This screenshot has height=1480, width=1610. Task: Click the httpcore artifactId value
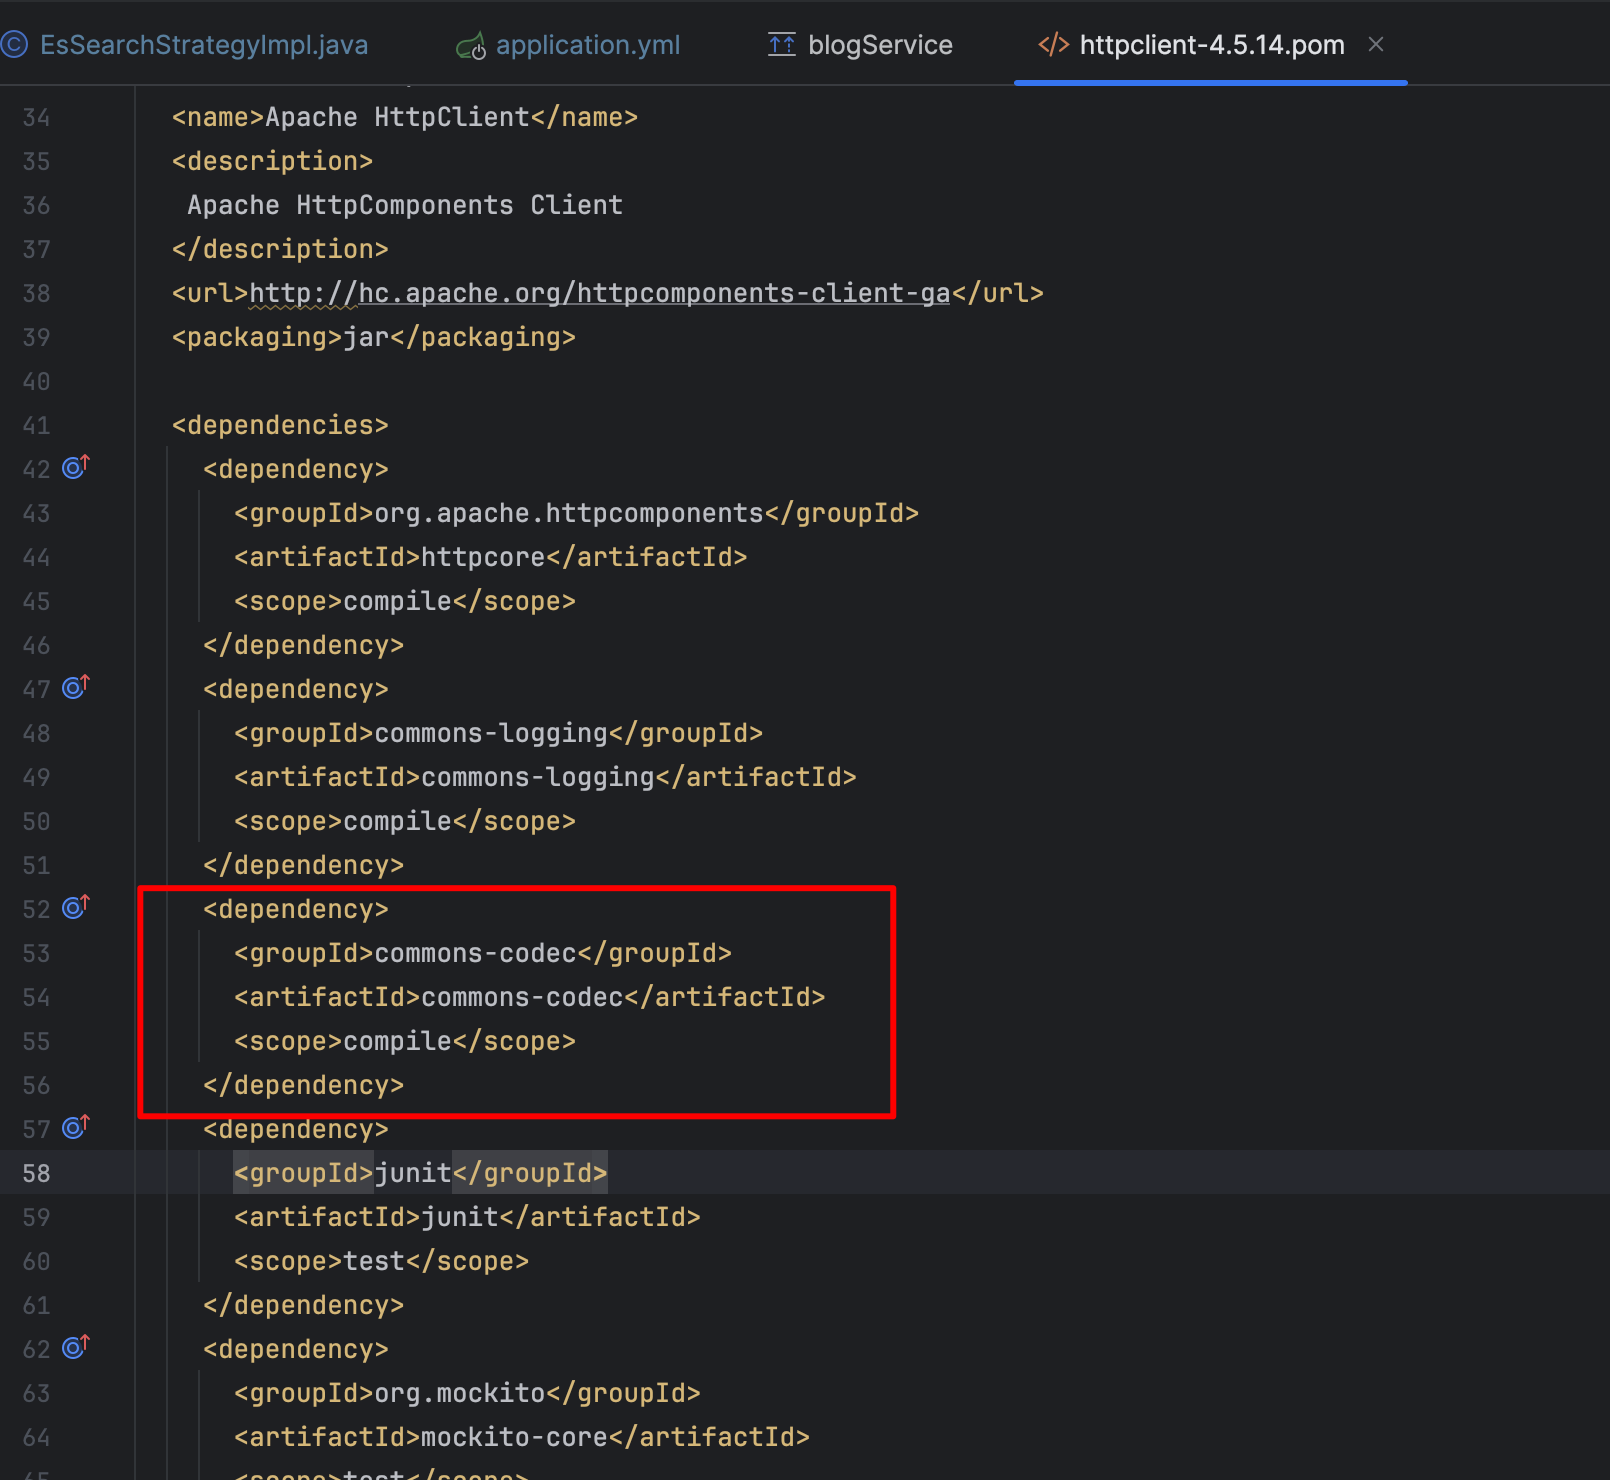(483, 557)
